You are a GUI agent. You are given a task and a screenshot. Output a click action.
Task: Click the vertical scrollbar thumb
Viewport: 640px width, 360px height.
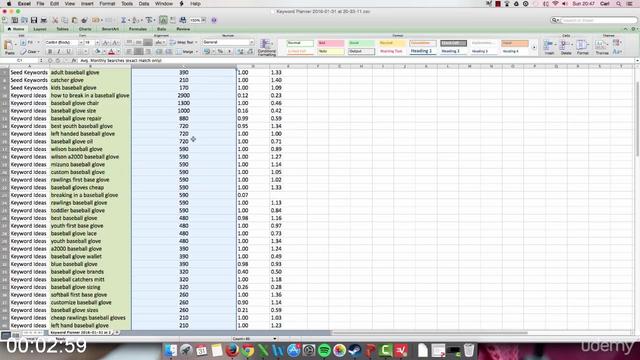(637, 118)
